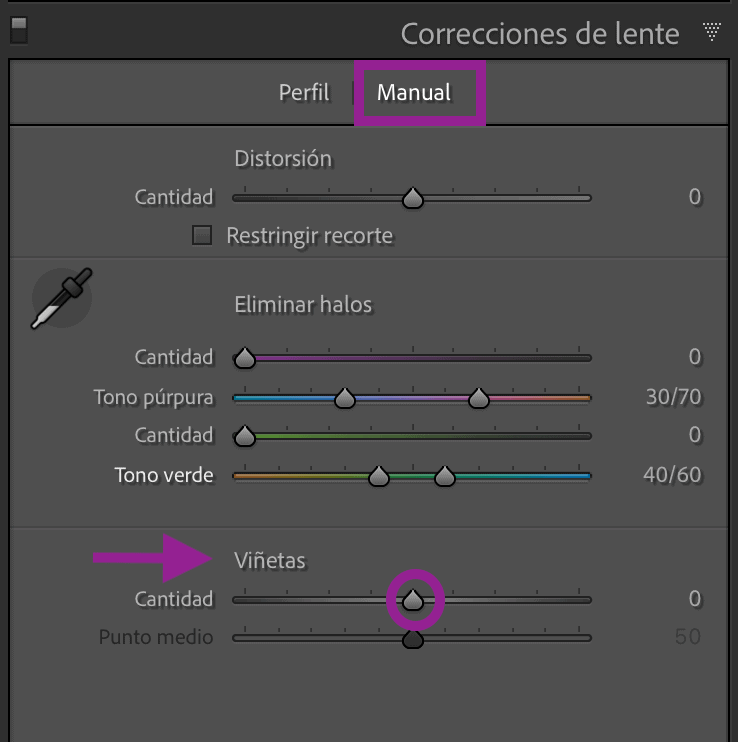Click the right Tono verde handle
The height and width of the screenshot is (742, 738).
445,477
